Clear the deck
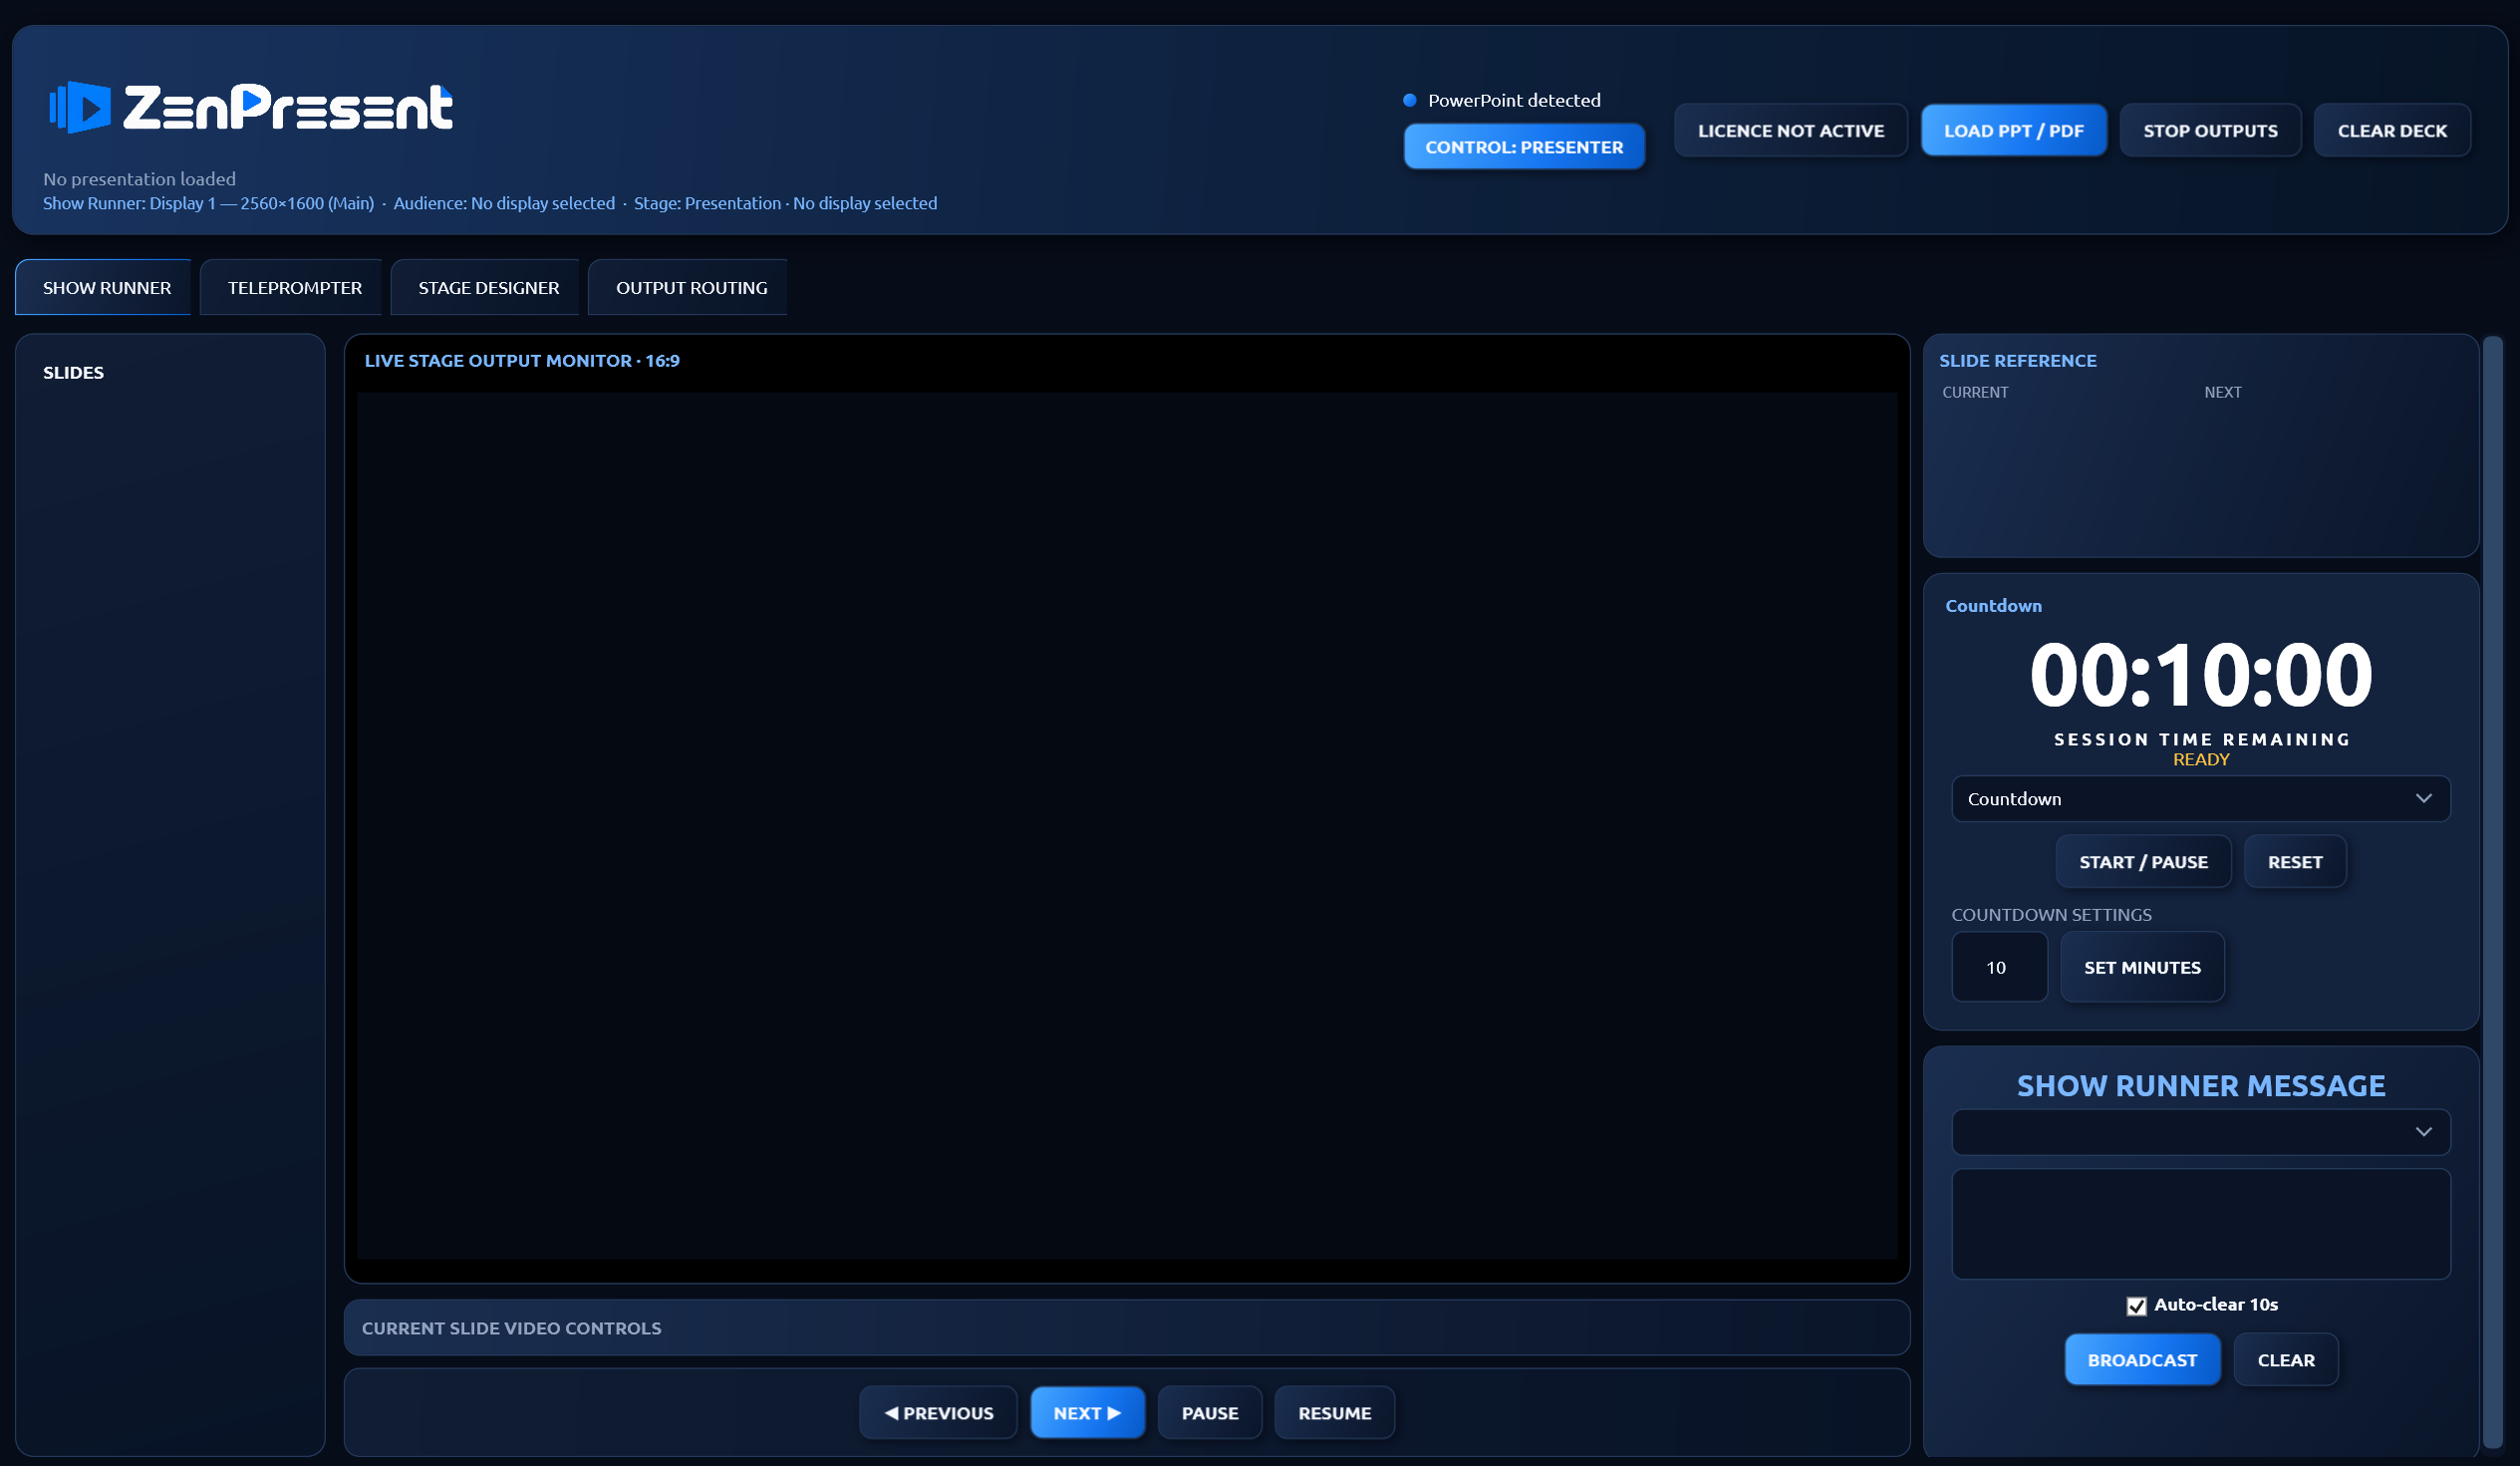 2392,131
